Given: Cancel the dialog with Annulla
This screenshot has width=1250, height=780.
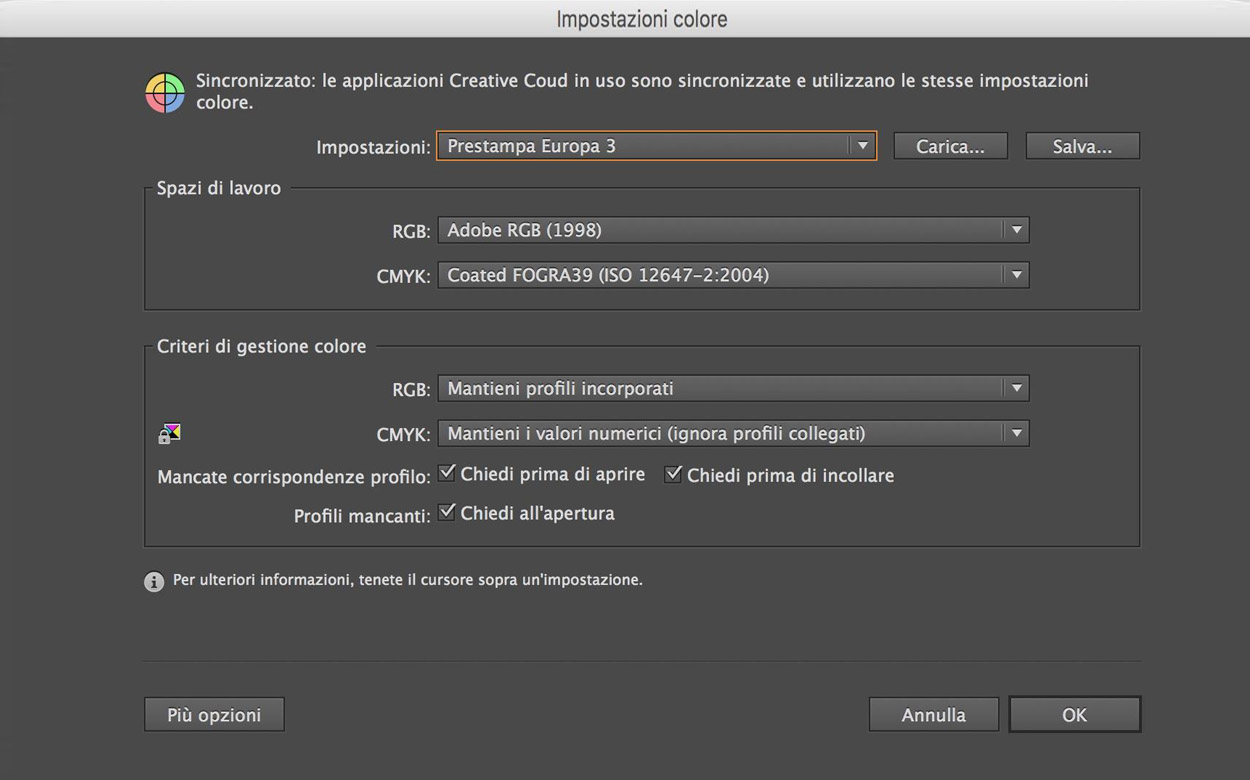Looking at the screenshot, I should click(933, 714).
